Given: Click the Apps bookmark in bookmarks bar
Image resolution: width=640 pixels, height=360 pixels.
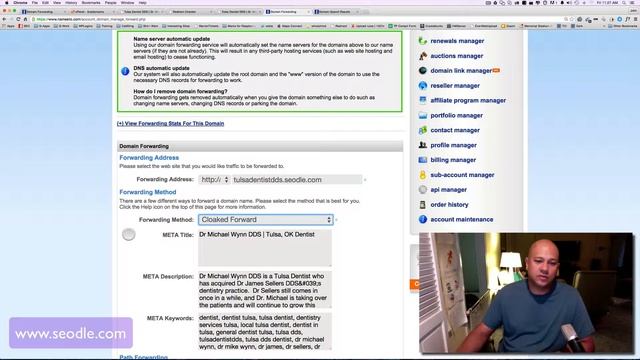Looking at the screenshot, I should coord(8,26).
